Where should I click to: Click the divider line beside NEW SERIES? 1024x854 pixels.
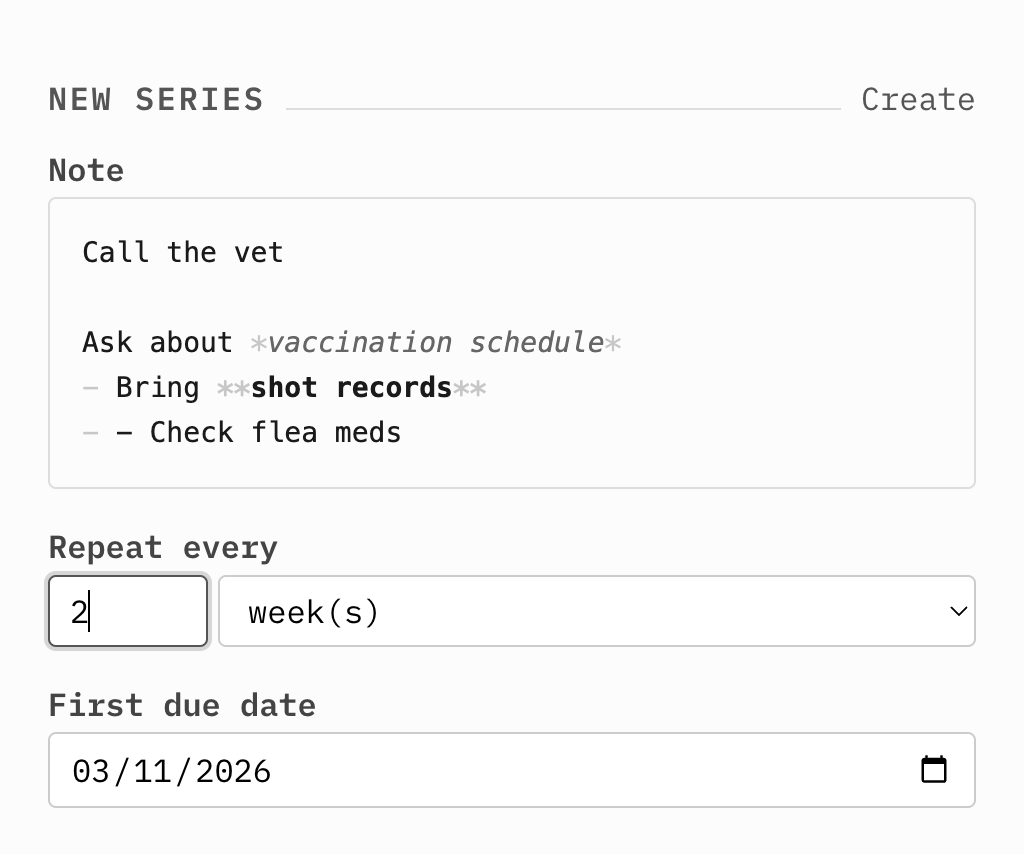(562, 108)
